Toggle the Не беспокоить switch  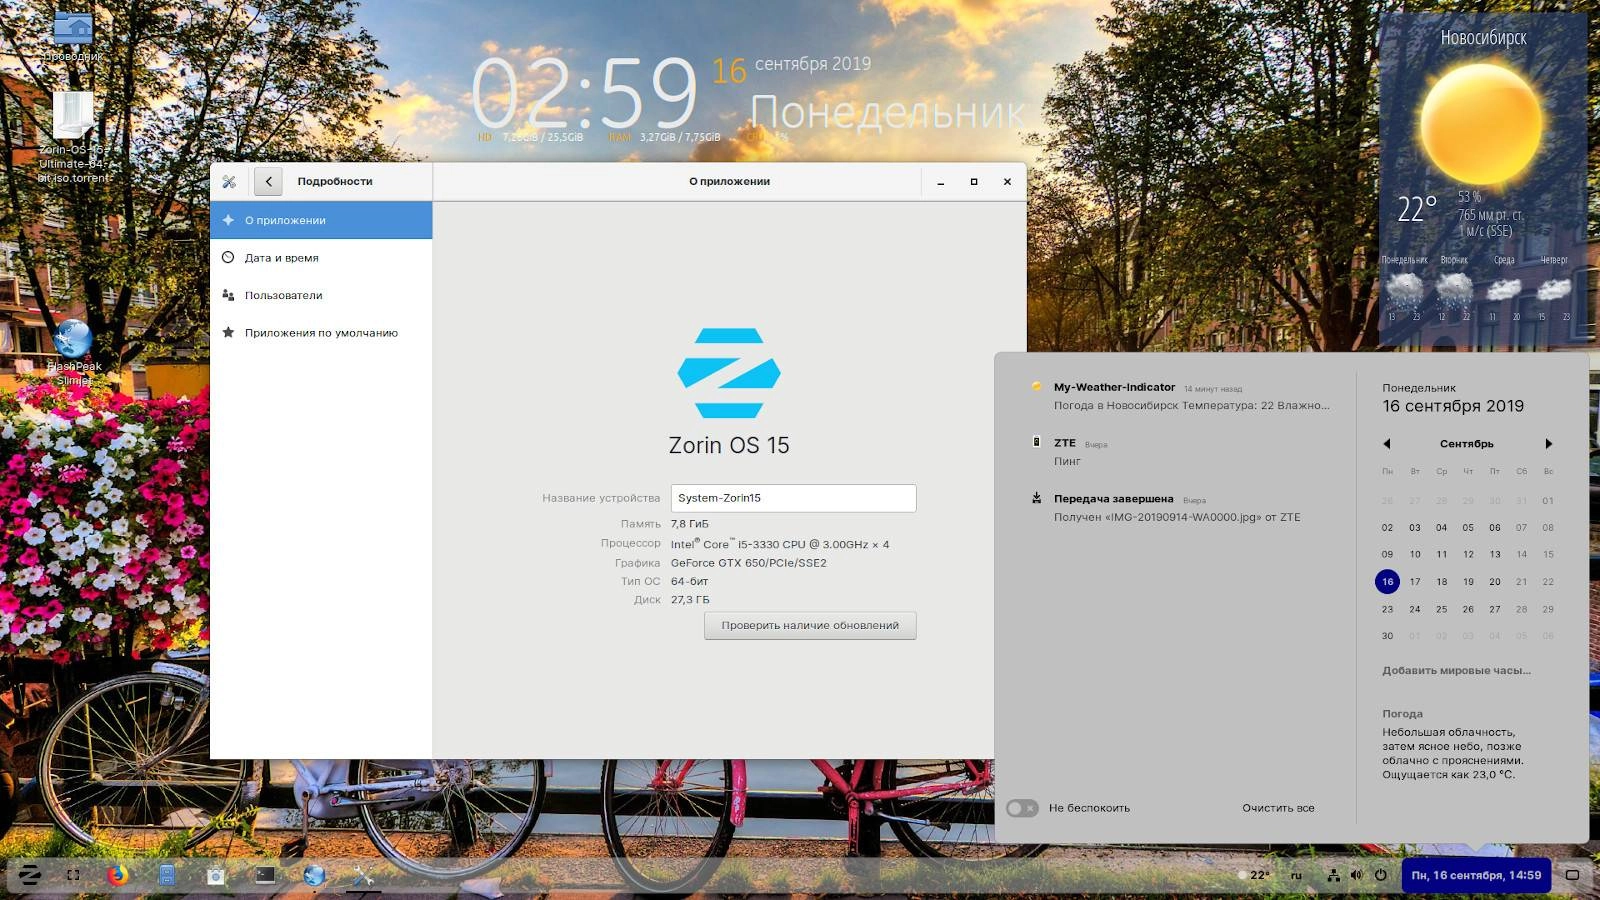coord(1022,808)
